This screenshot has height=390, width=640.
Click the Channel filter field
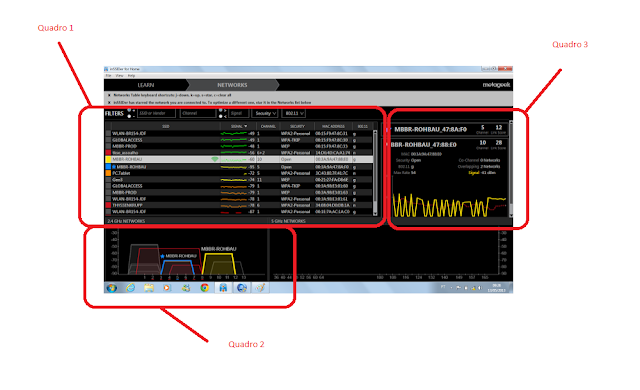pos(198,113)
